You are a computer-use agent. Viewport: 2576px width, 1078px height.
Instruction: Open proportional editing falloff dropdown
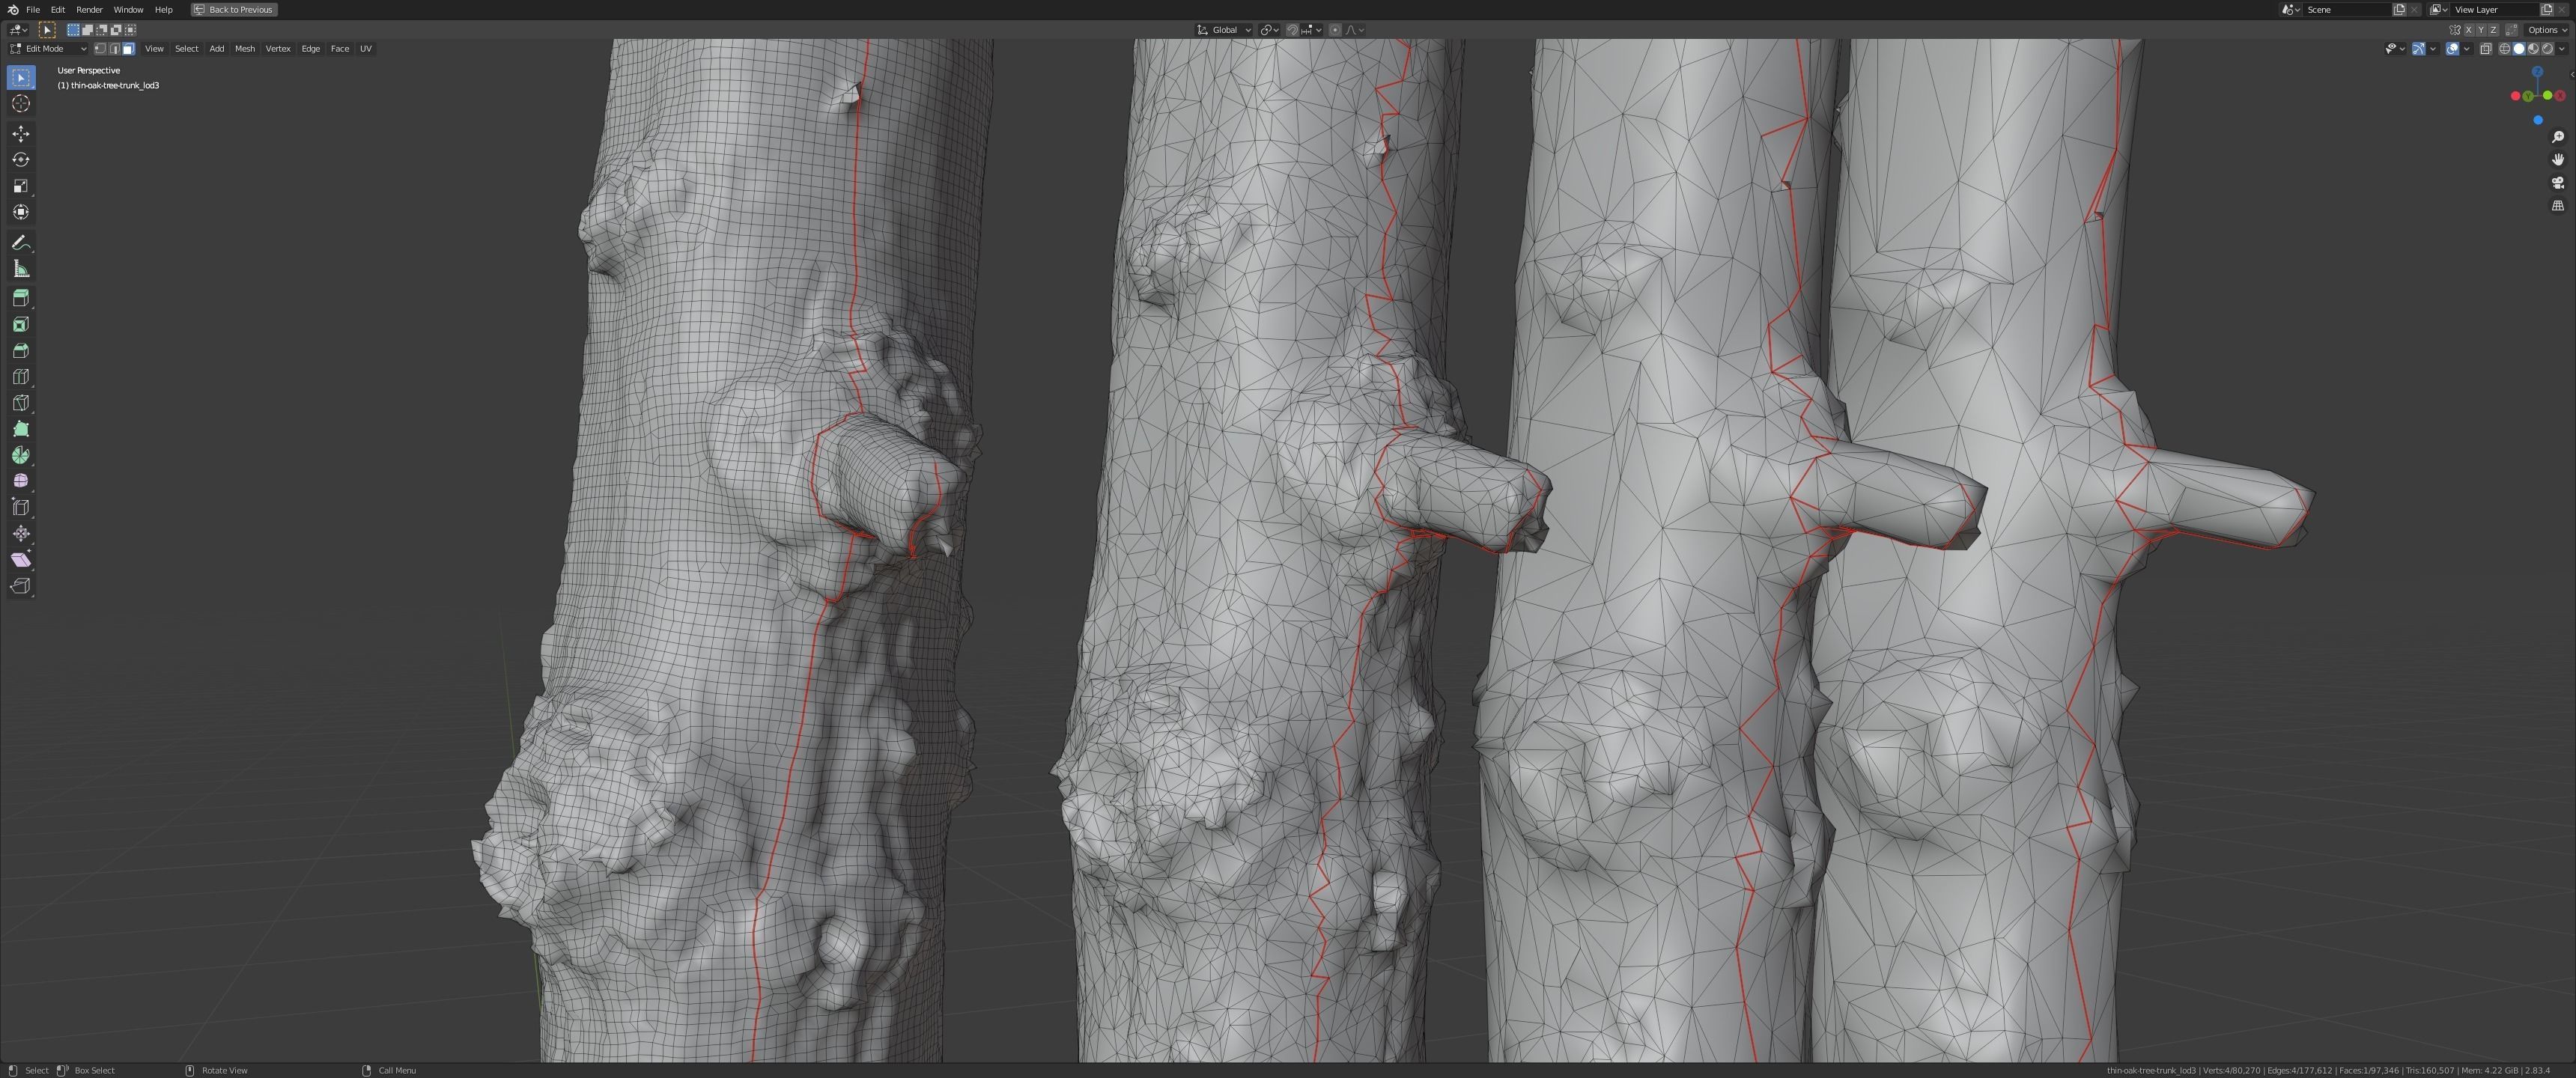point(1354,30)
